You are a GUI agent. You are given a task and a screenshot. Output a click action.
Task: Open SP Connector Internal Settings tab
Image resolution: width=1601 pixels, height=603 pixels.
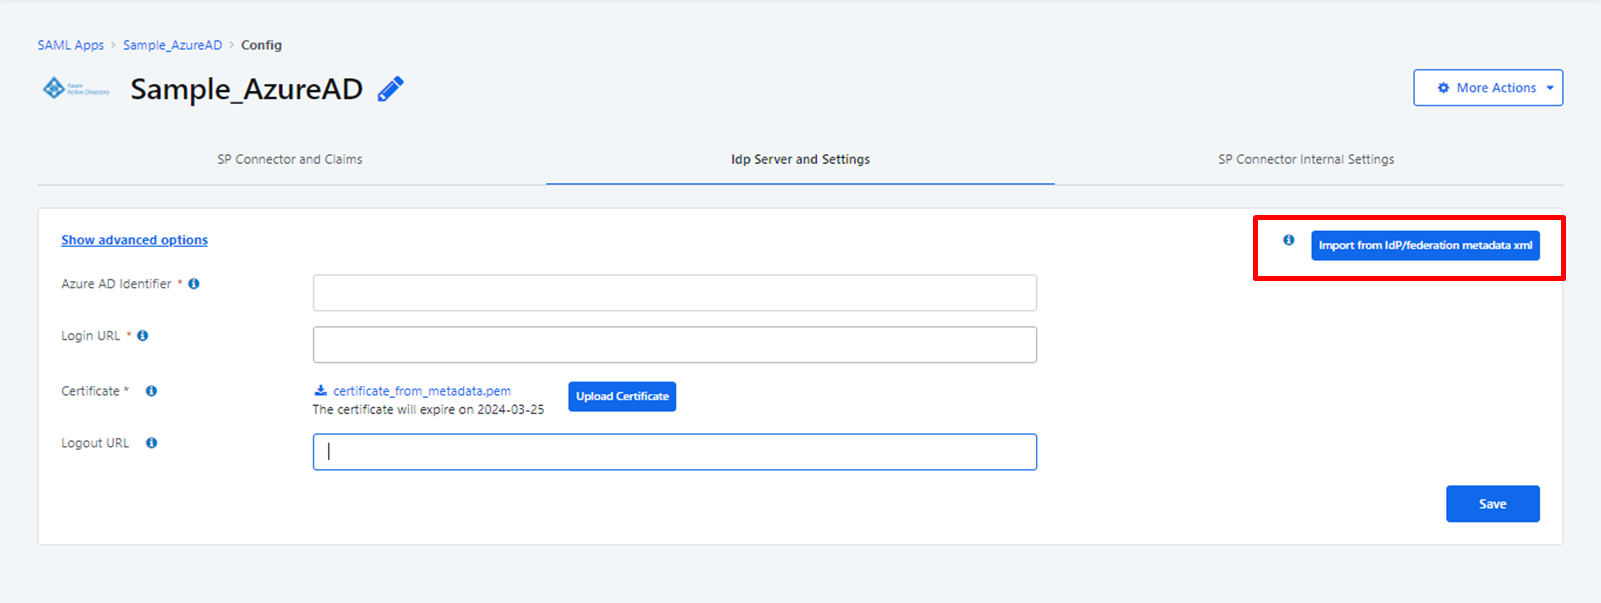pos(1305,160)
